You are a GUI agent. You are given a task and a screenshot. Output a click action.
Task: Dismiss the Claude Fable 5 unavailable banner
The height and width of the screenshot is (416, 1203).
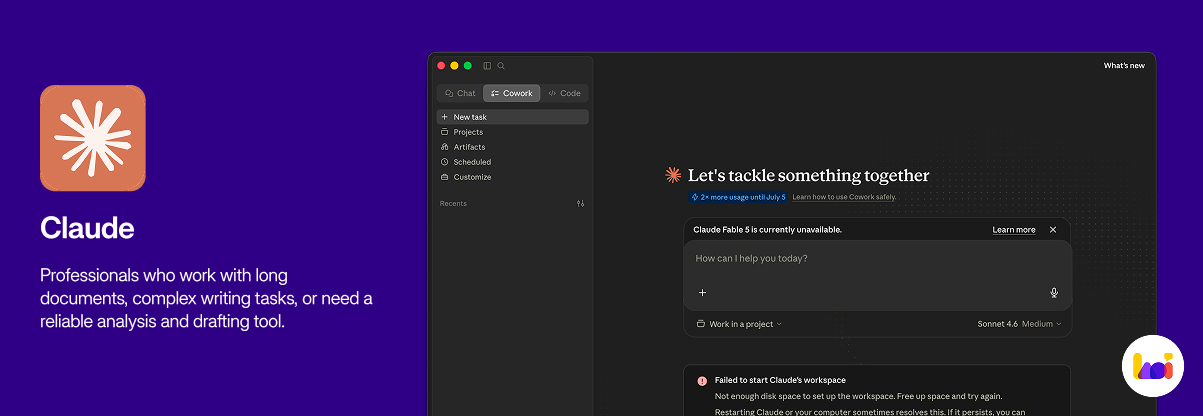(1053, 230)
